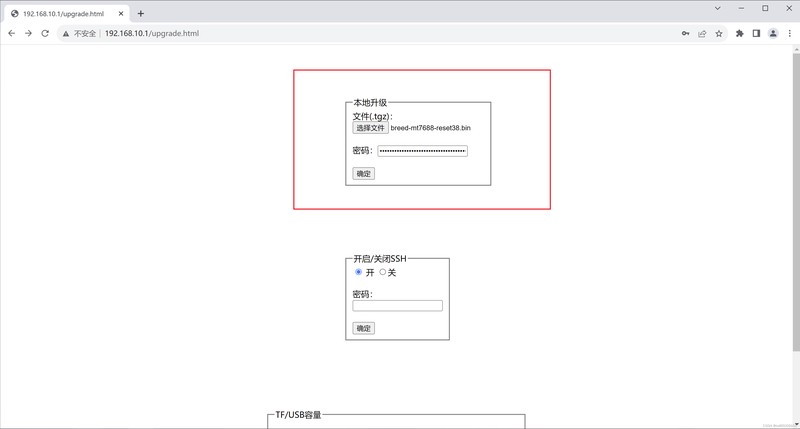Select 开 SSH radio button

tap(358, 272)
